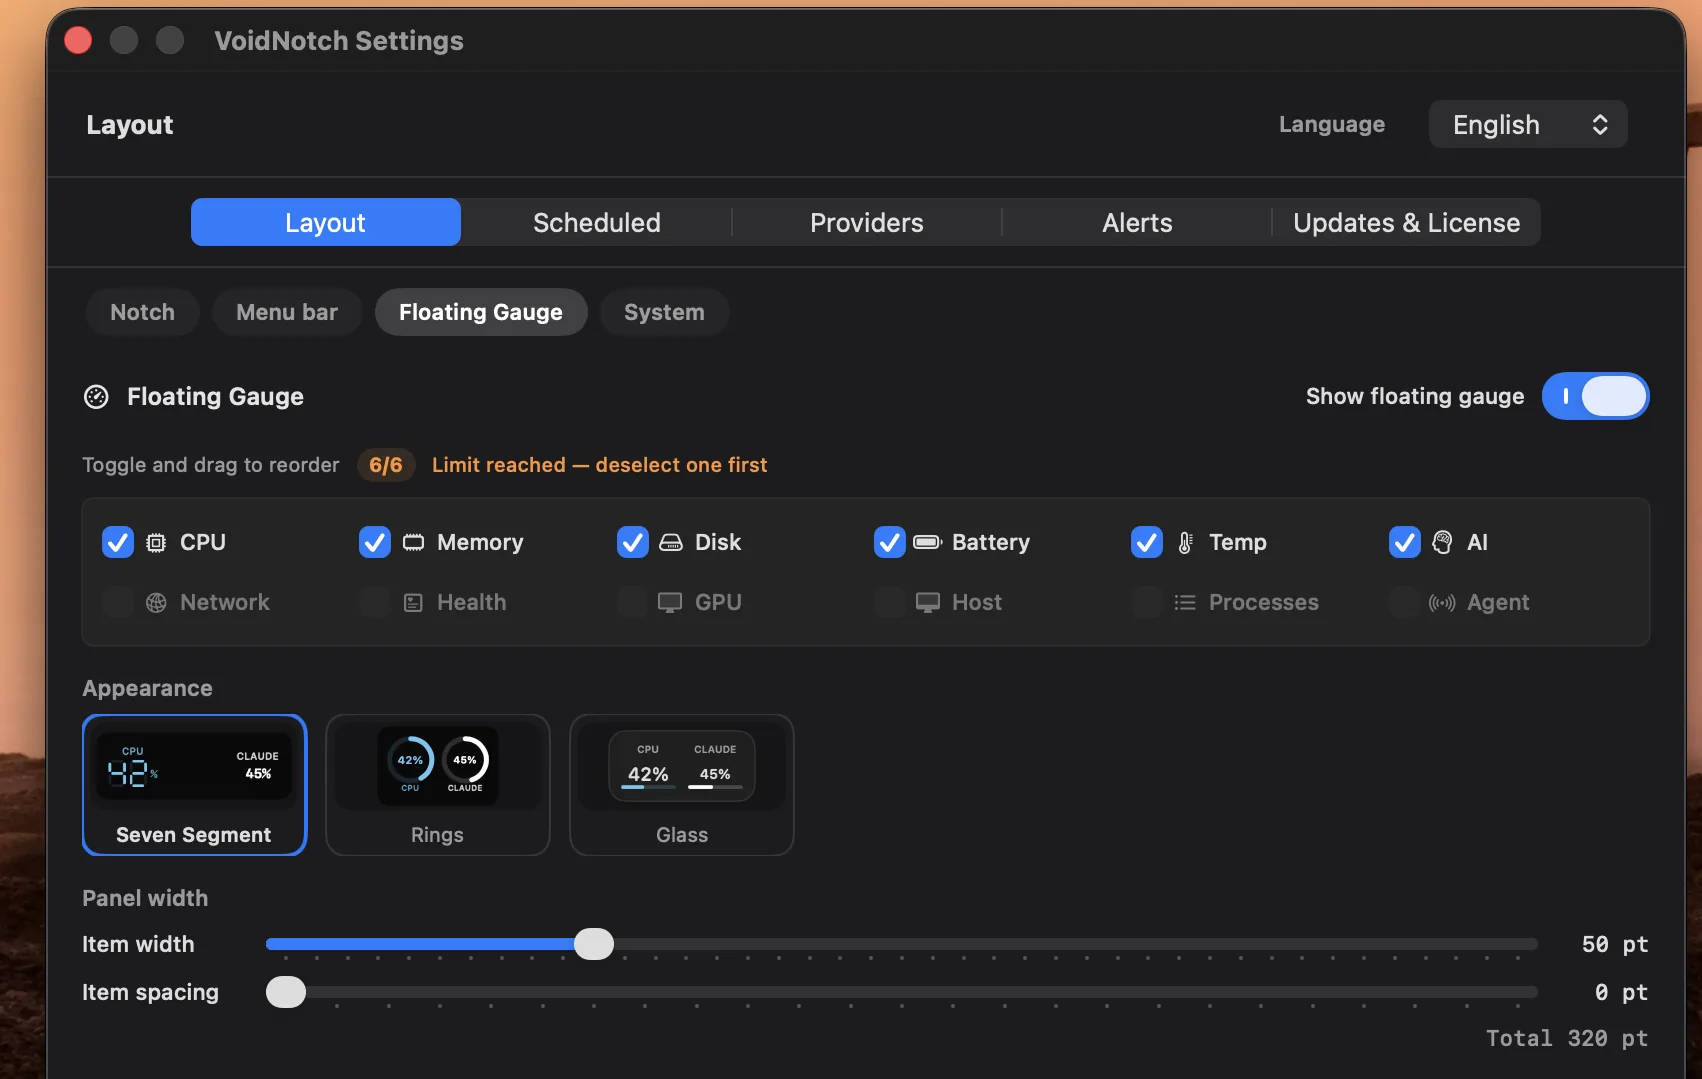
Task: Choose the Seven Segment appearance style
Action: coord(194,785)
